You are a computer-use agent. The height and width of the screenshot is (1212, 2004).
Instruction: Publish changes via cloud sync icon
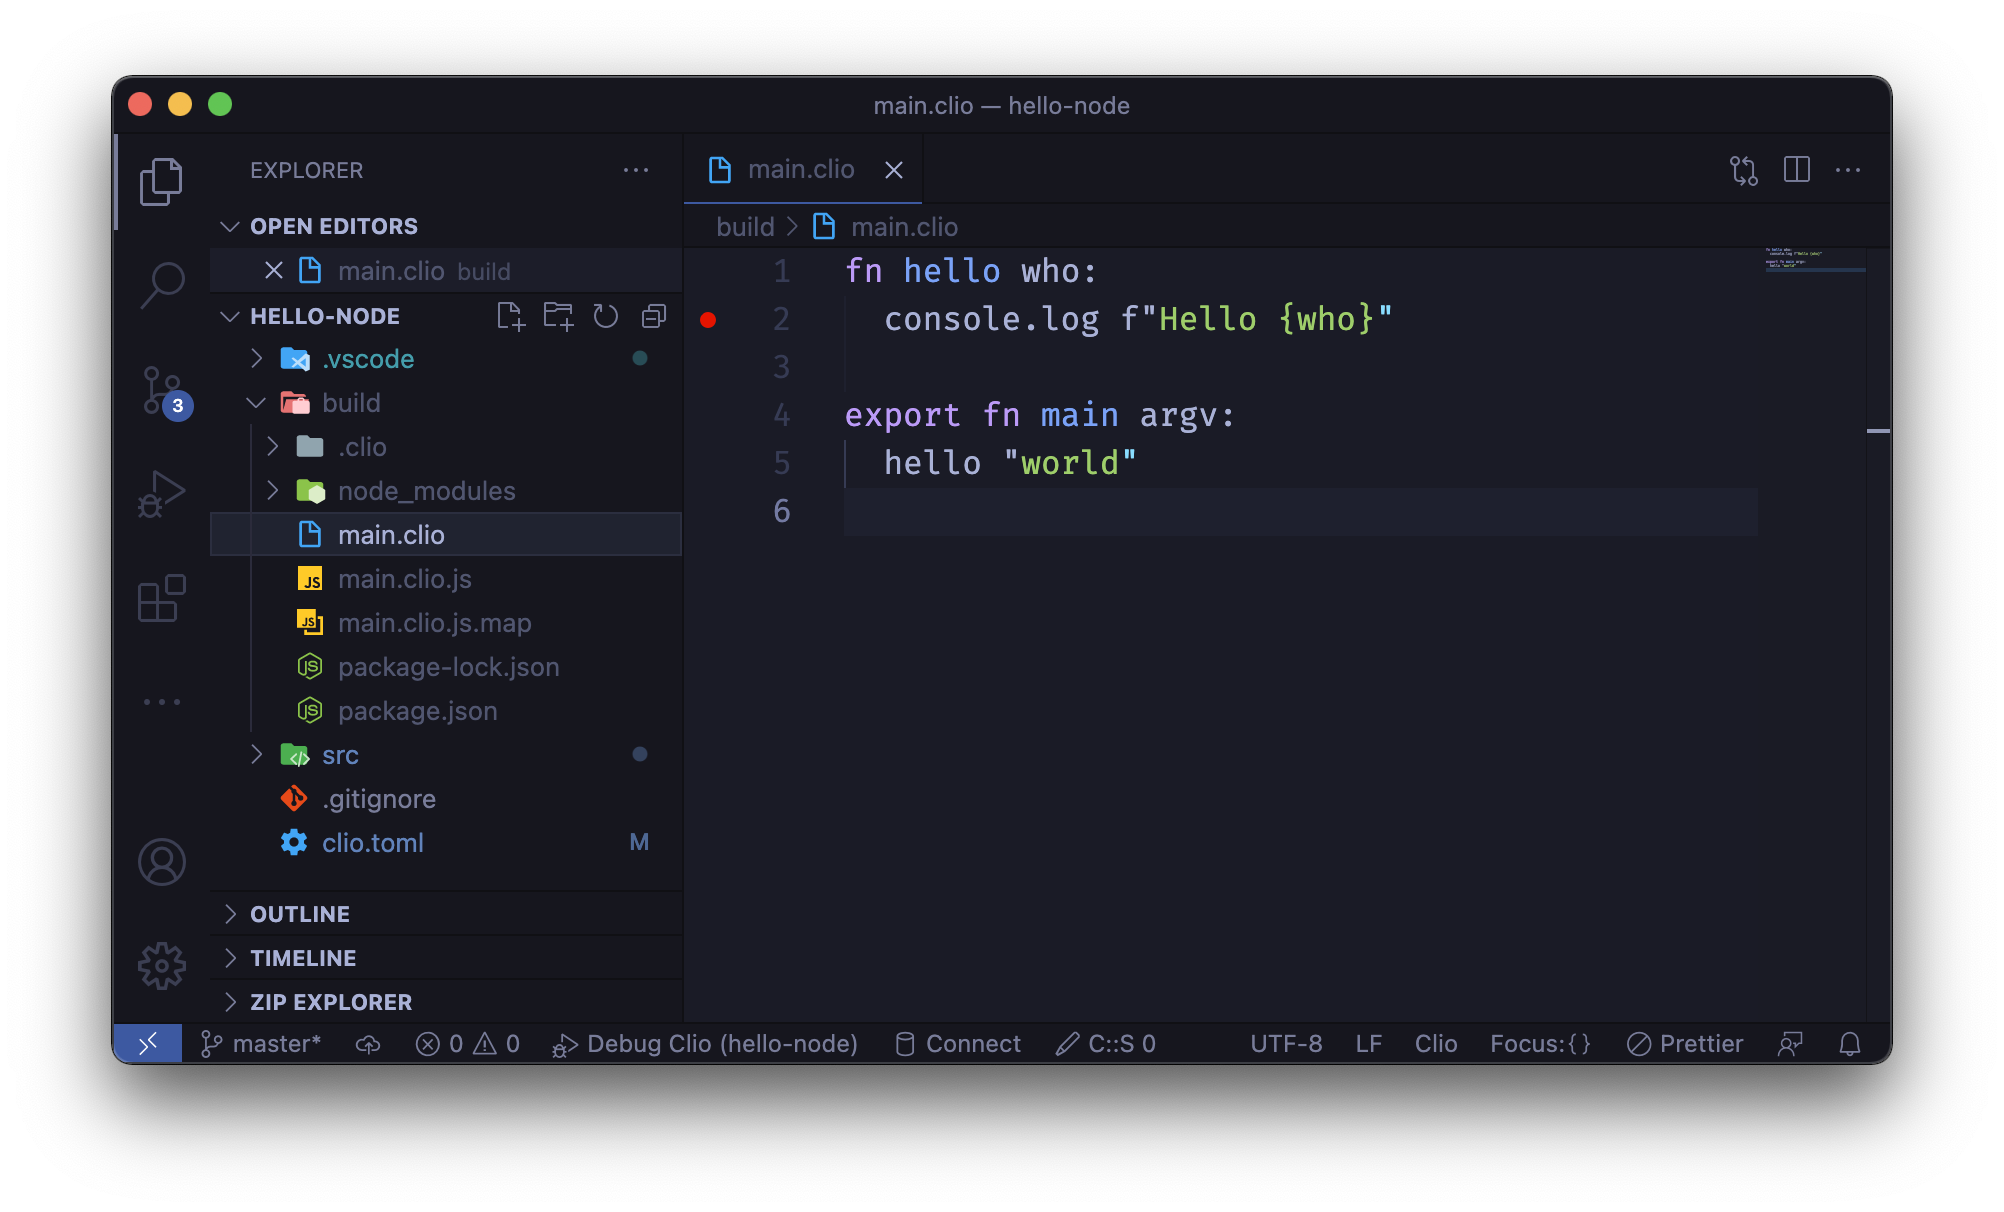pyautogui.click(x=368, y=1044)
